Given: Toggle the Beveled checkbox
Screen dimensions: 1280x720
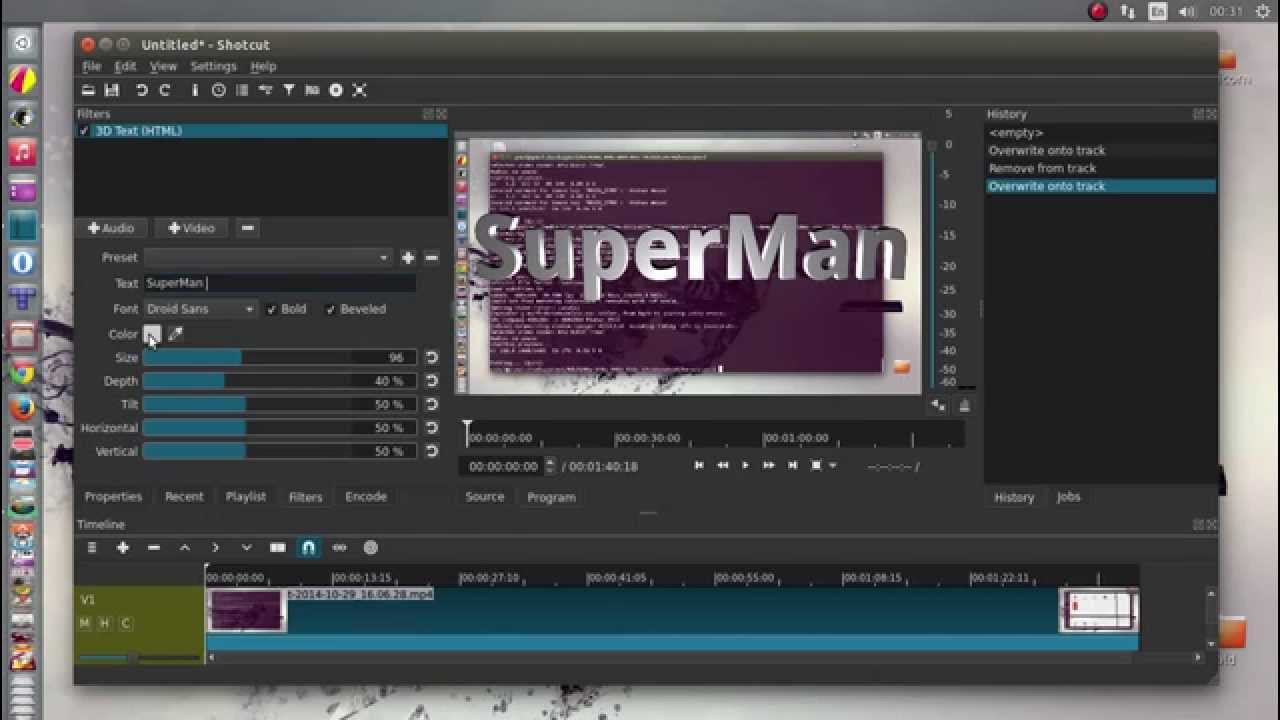Looking at the screenshot, I should point(330,309).
